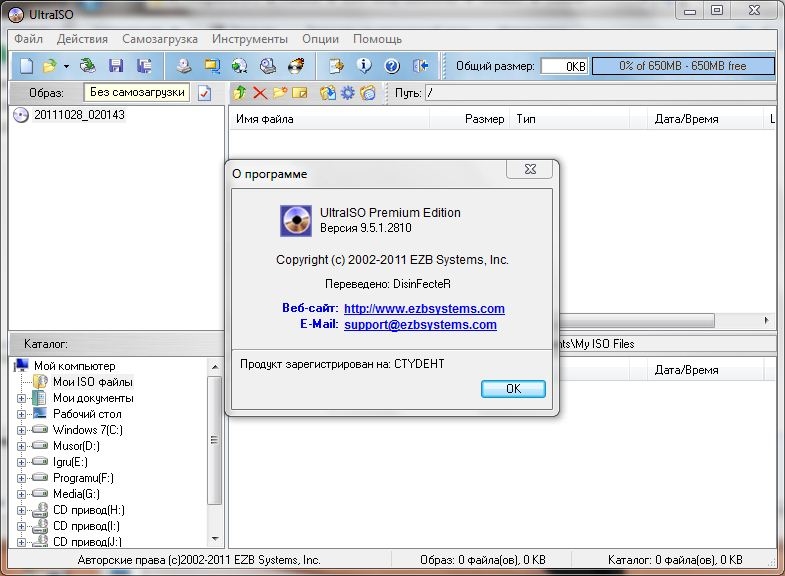
Task: Click the Burn CD image flame icon
Action: pyautogui.click(x=297, y=66)
